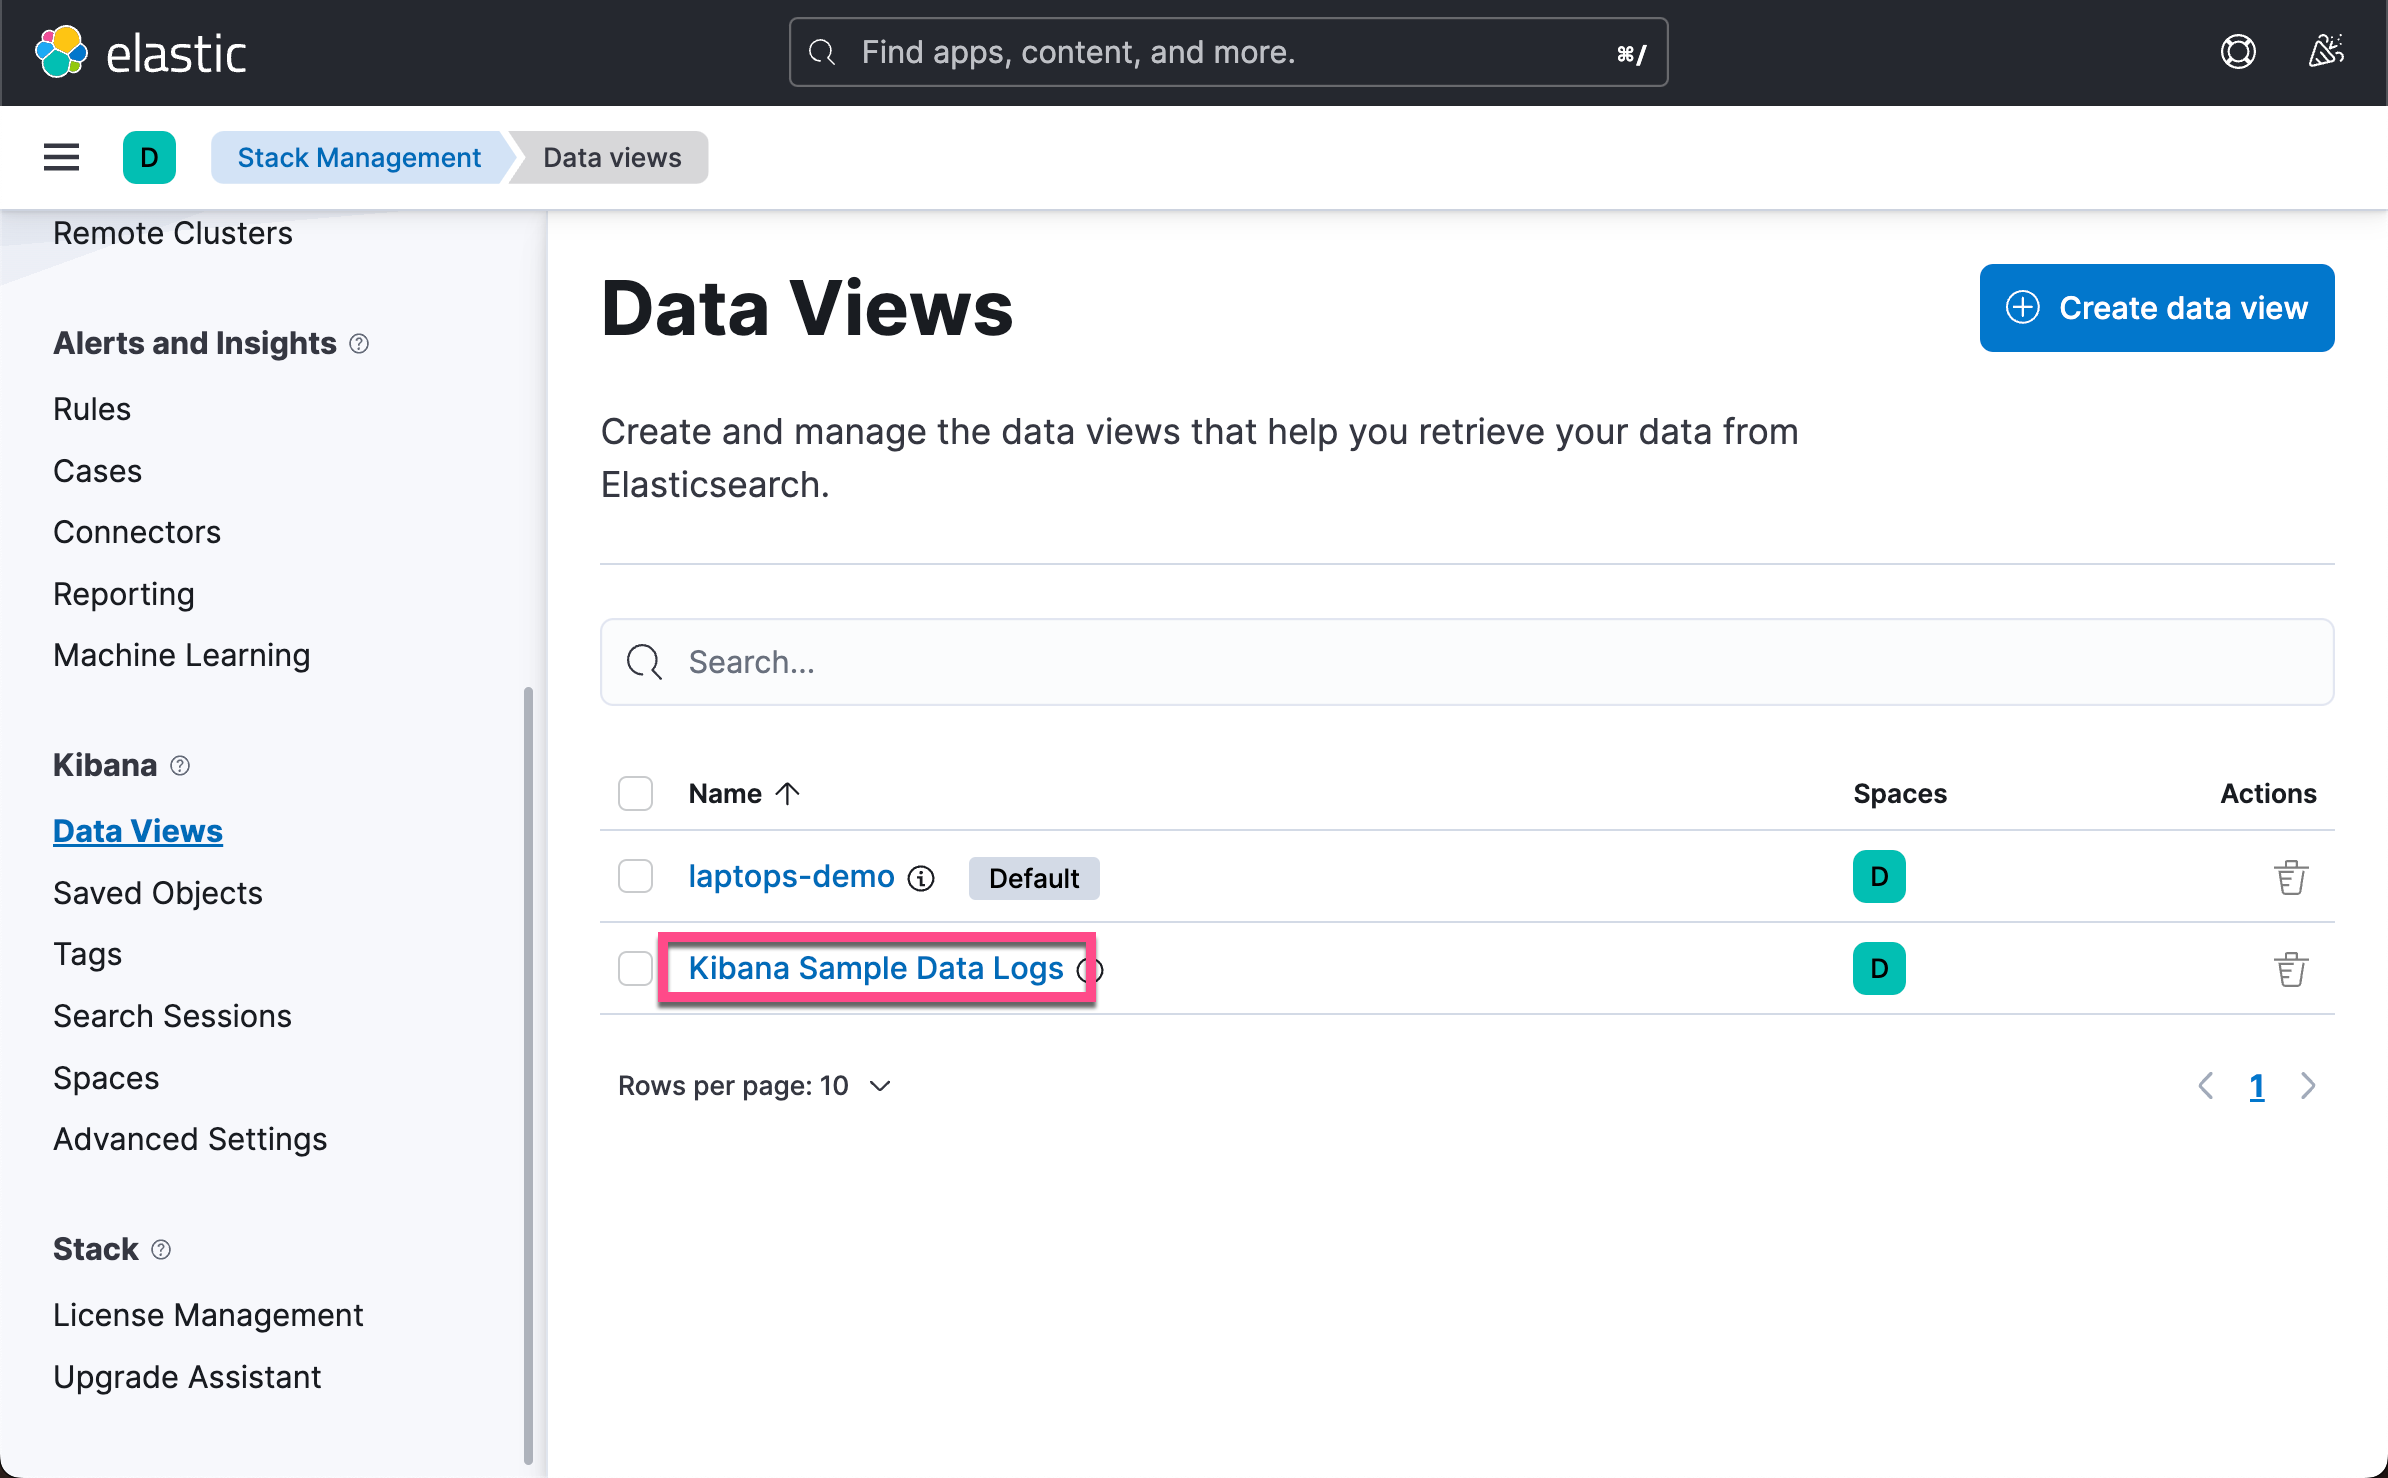
Task: Open the hamburger navigation menu
Action: pyautogui.click(x=61, y=157)
